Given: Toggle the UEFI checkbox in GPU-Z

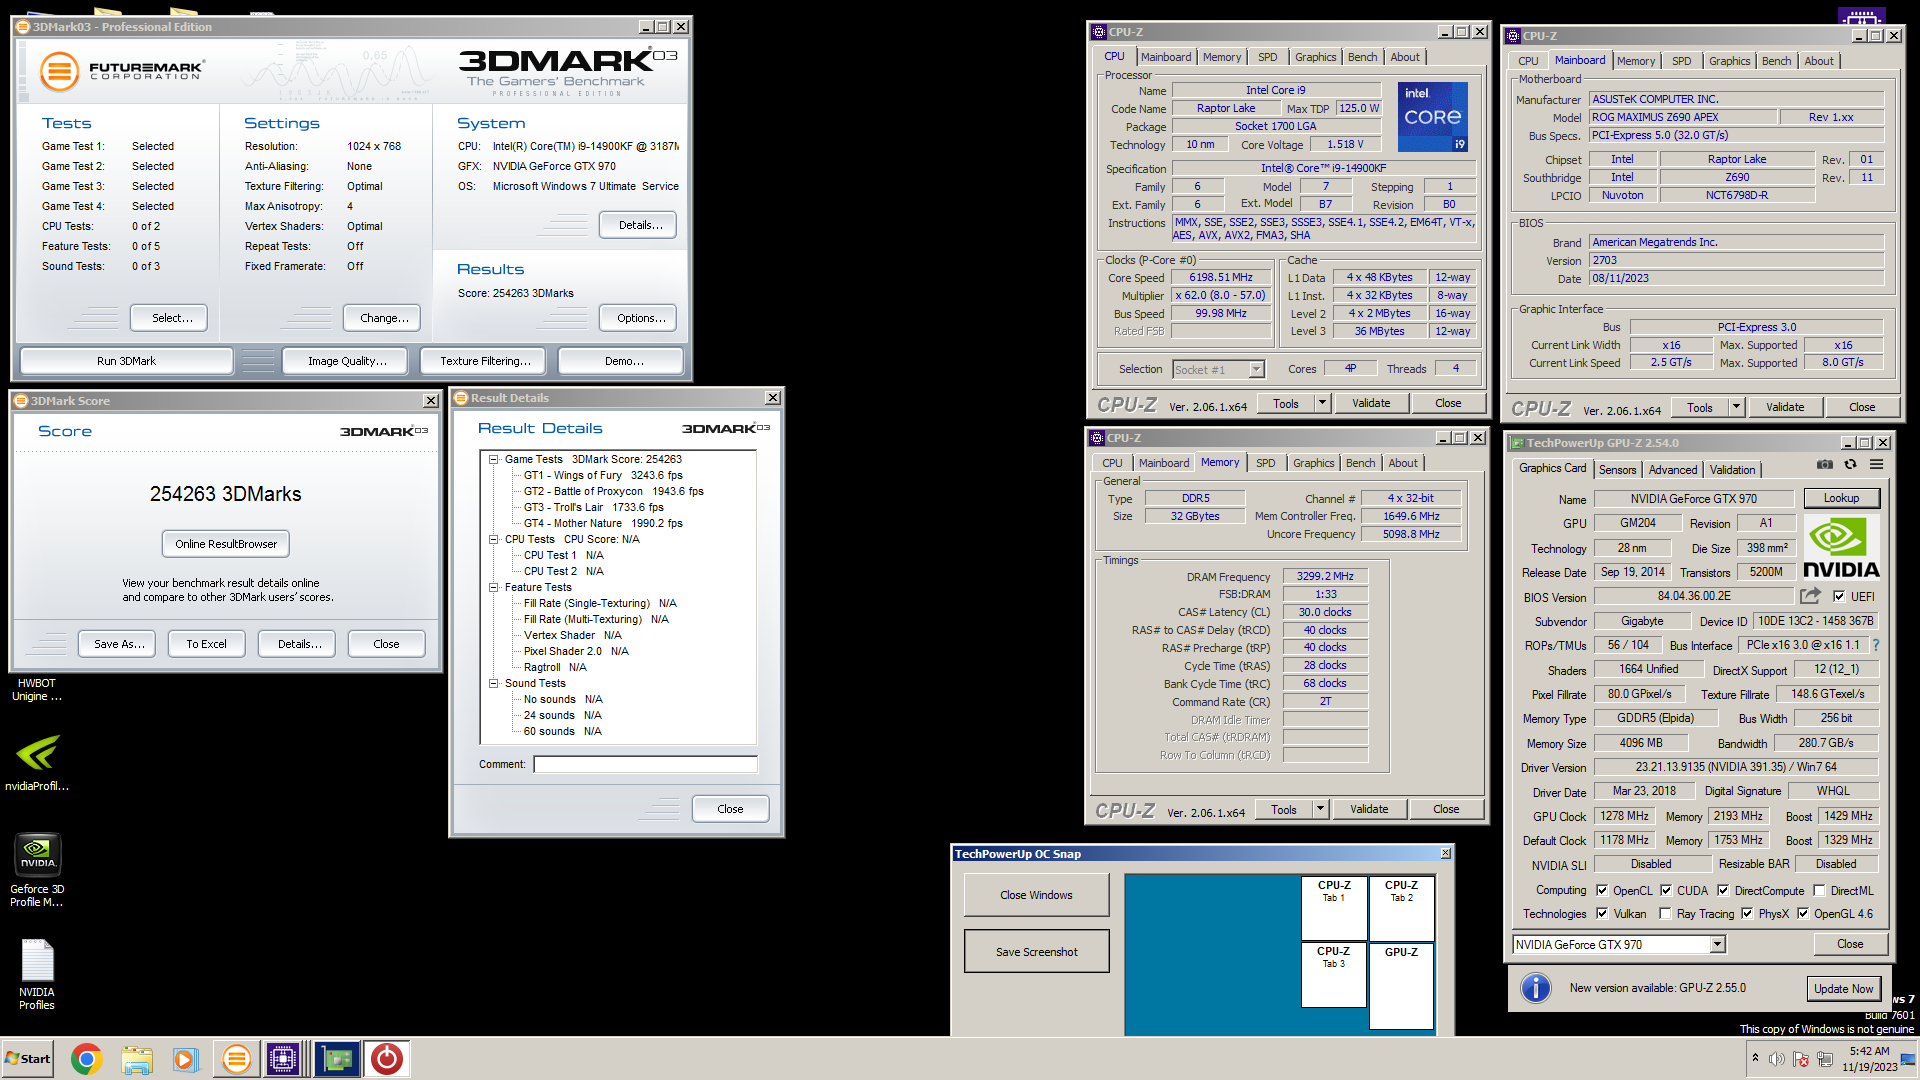Looking at the screenshot, I should (1839, 596).
